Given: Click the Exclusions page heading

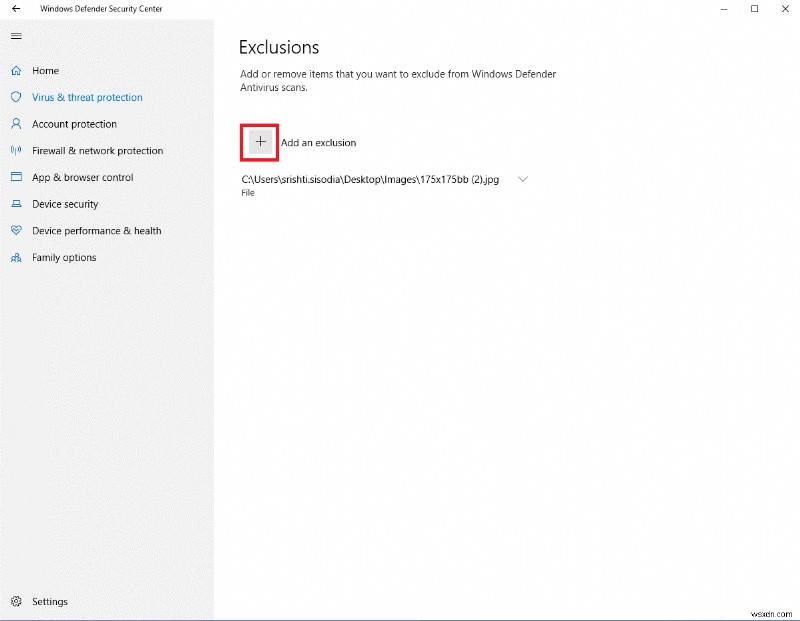Looking at the screenshot, I should click(x=278, y=47).
